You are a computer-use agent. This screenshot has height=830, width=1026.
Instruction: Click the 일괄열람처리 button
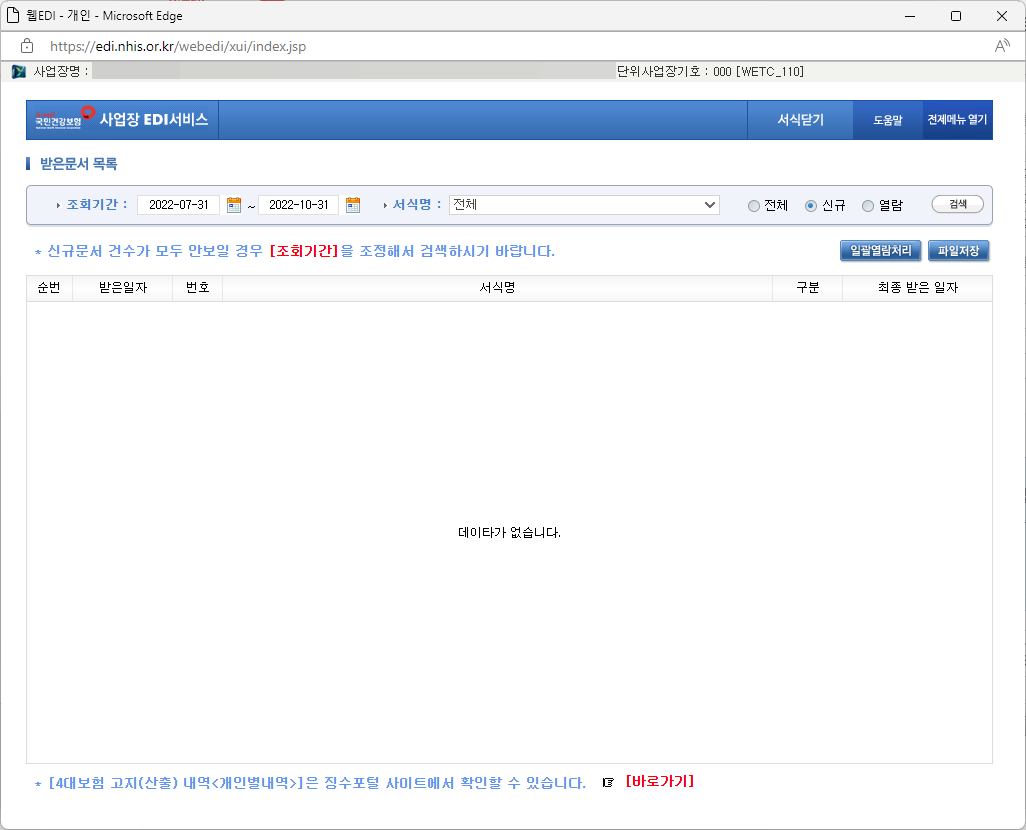[880, 251]
